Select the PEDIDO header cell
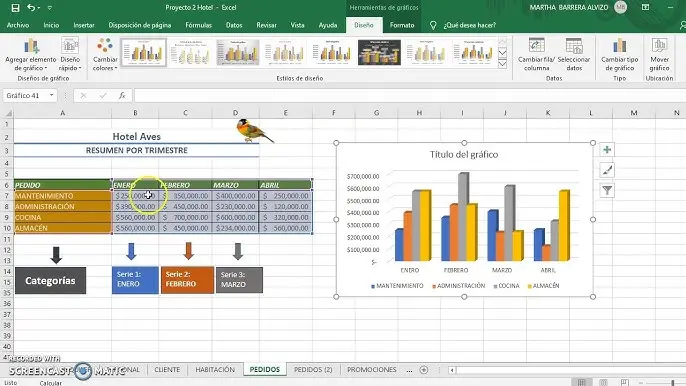Viewport: 686px width, 386px height. pos(63,185)
